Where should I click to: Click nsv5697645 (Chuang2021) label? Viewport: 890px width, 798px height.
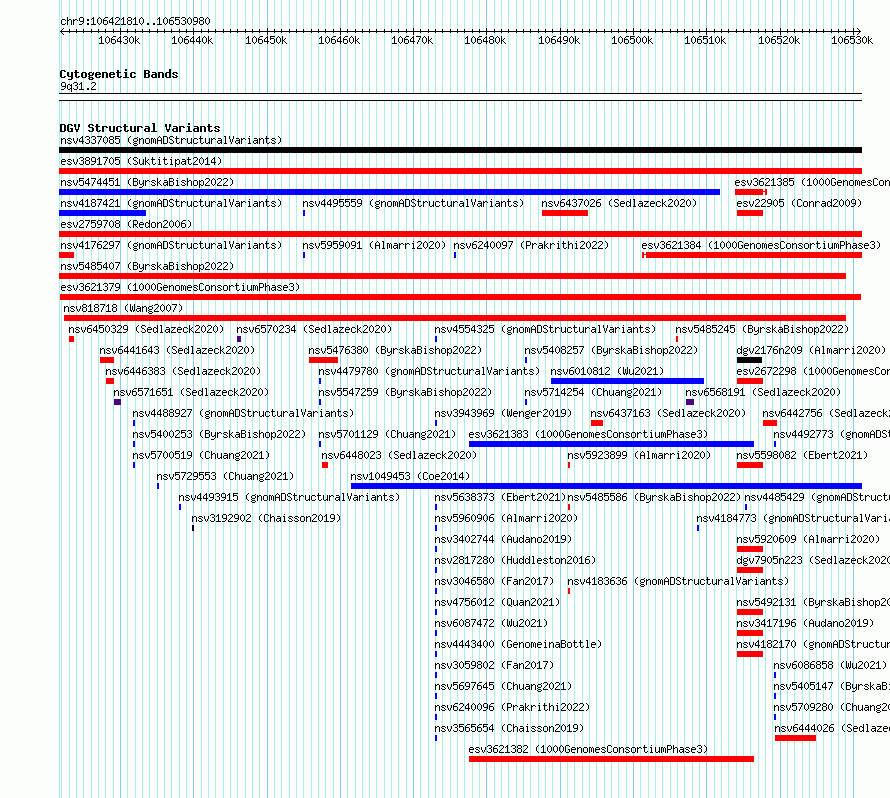503,686
